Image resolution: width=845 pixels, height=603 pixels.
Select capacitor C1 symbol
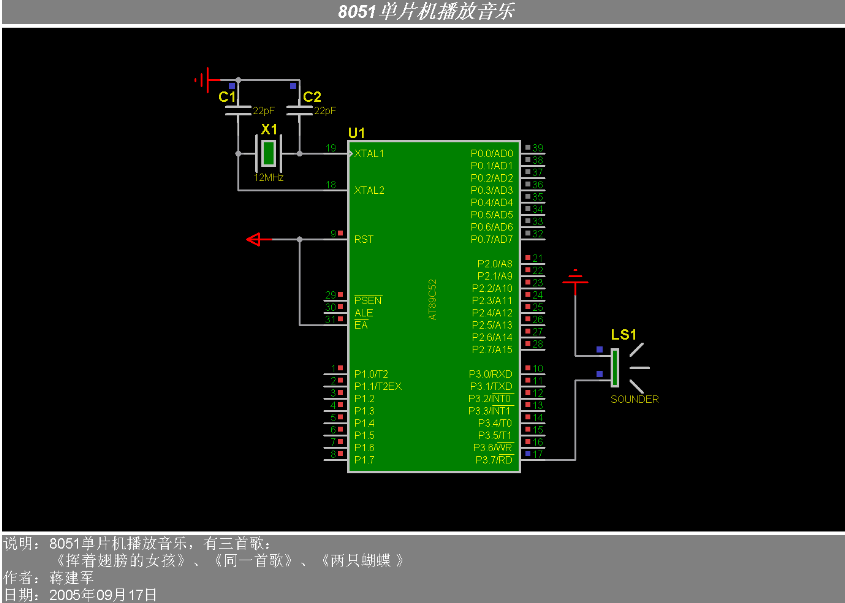pos(238,111)
